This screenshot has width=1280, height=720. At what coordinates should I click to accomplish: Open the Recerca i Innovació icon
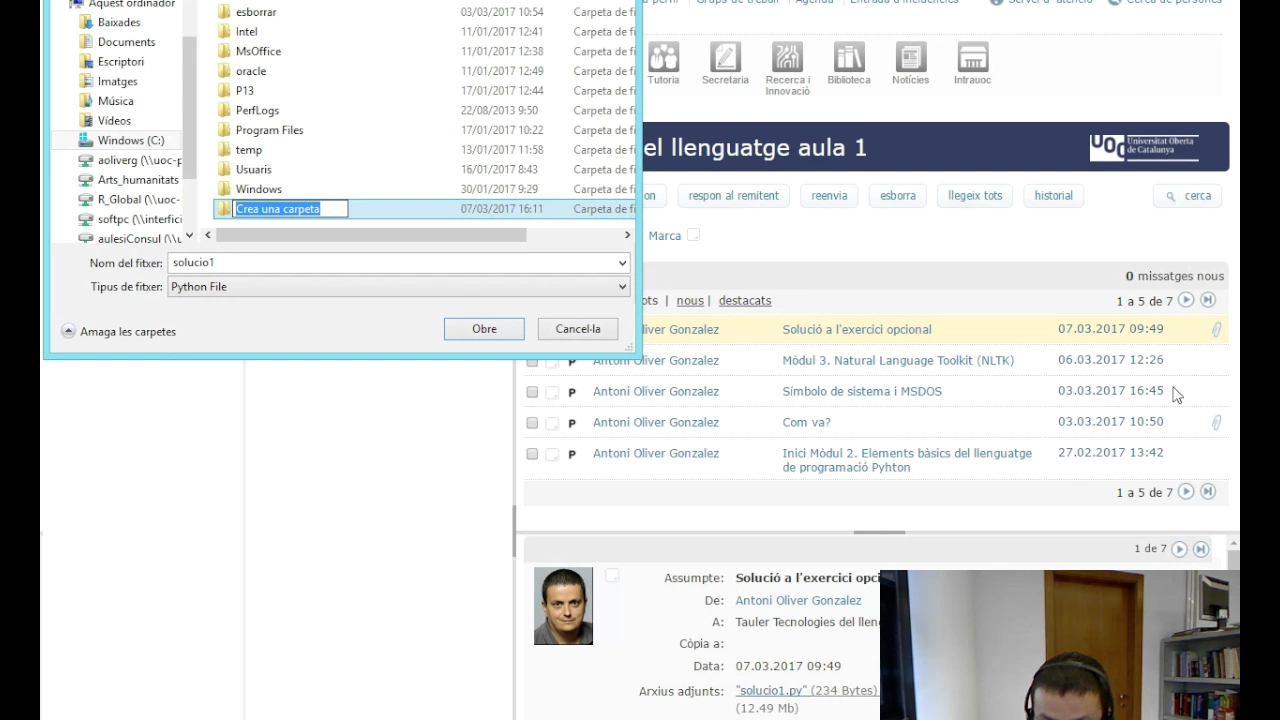(x=787, y=69)
